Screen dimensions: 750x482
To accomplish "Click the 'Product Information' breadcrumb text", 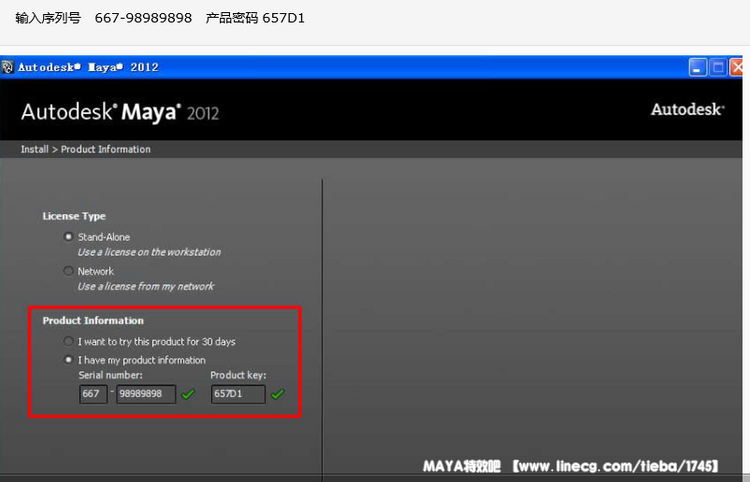I will (106, 149).
